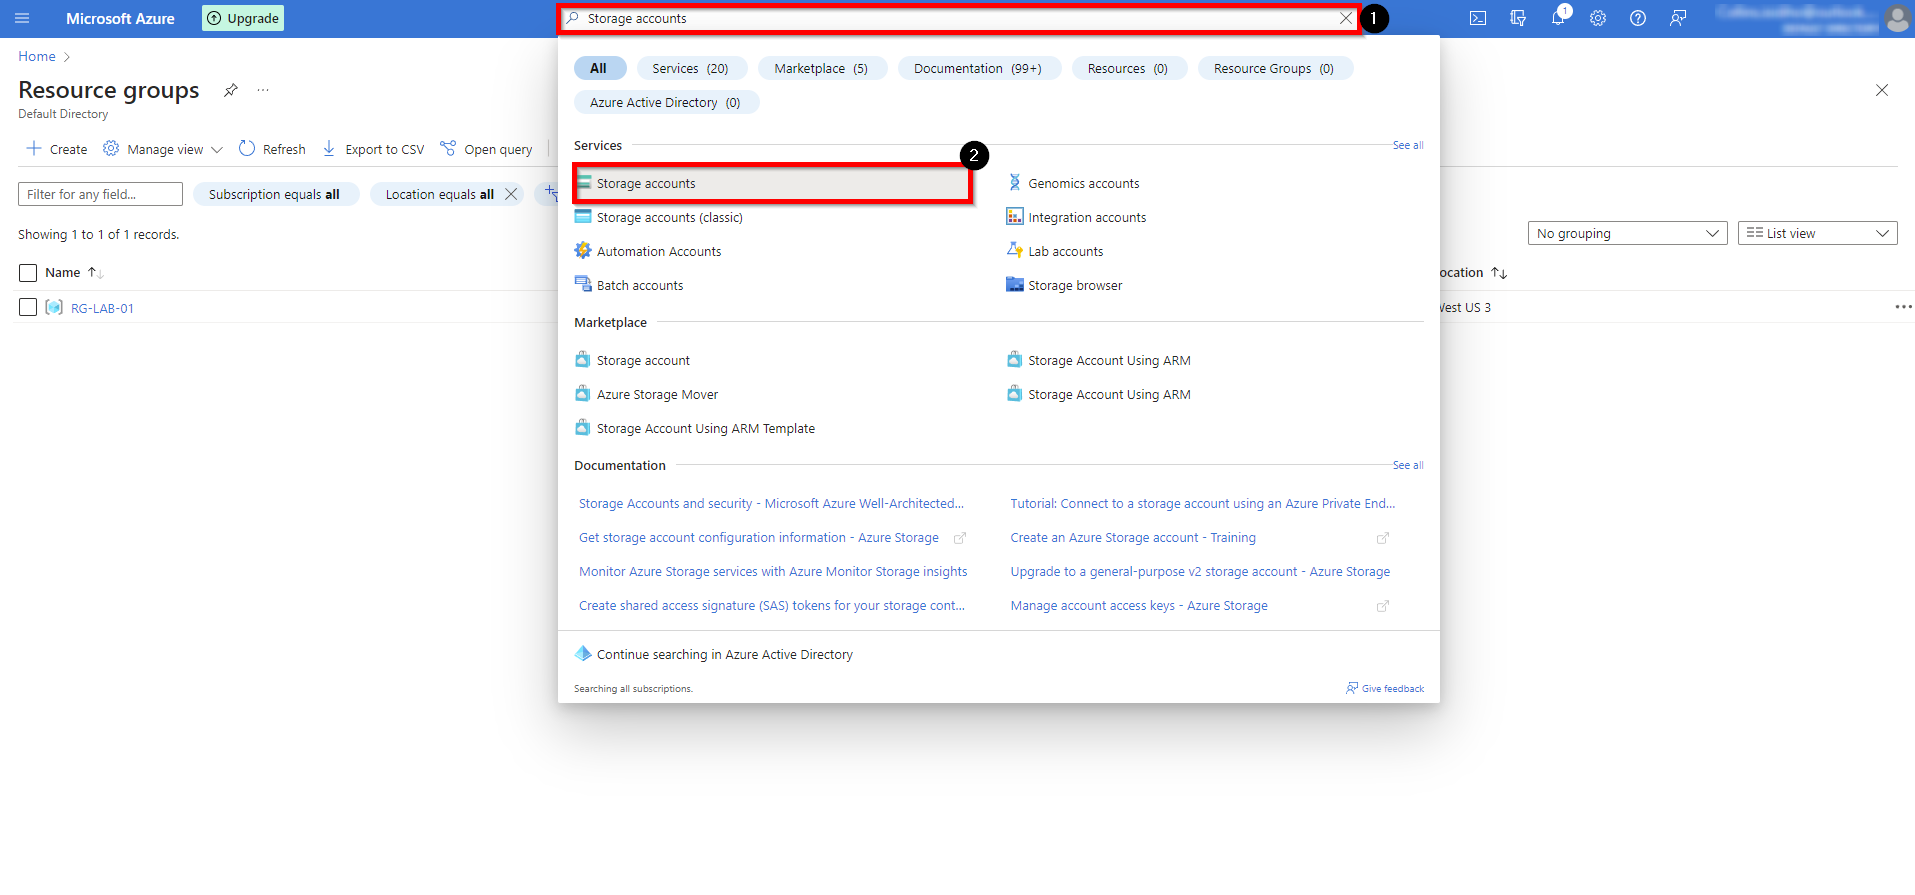This screenshot has width=1915, height=895.
Task: Open RG-LAB-01 resource group
Action: pos(102,308)
